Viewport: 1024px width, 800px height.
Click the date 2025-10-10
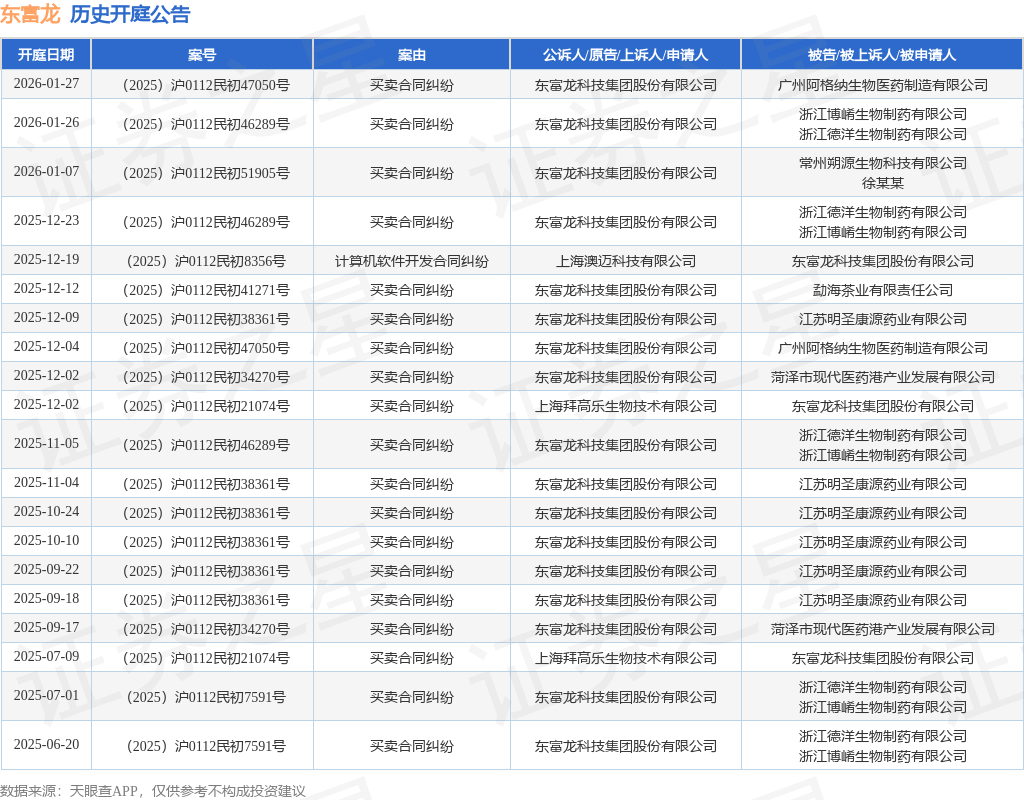click(x=46, y=541)
